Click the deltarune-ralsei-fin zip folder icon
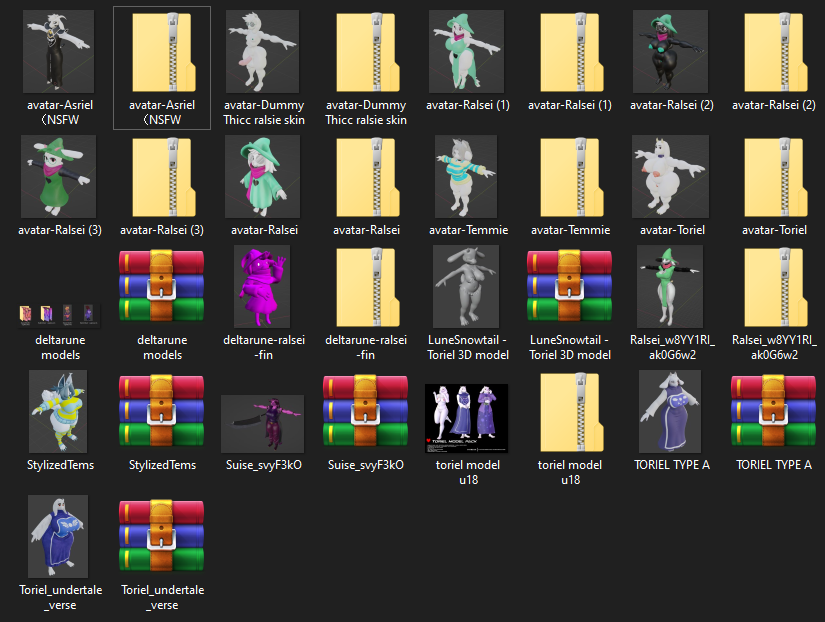Image resolution: width=825 pixels, height=622 pixels. tap(368, 287)
